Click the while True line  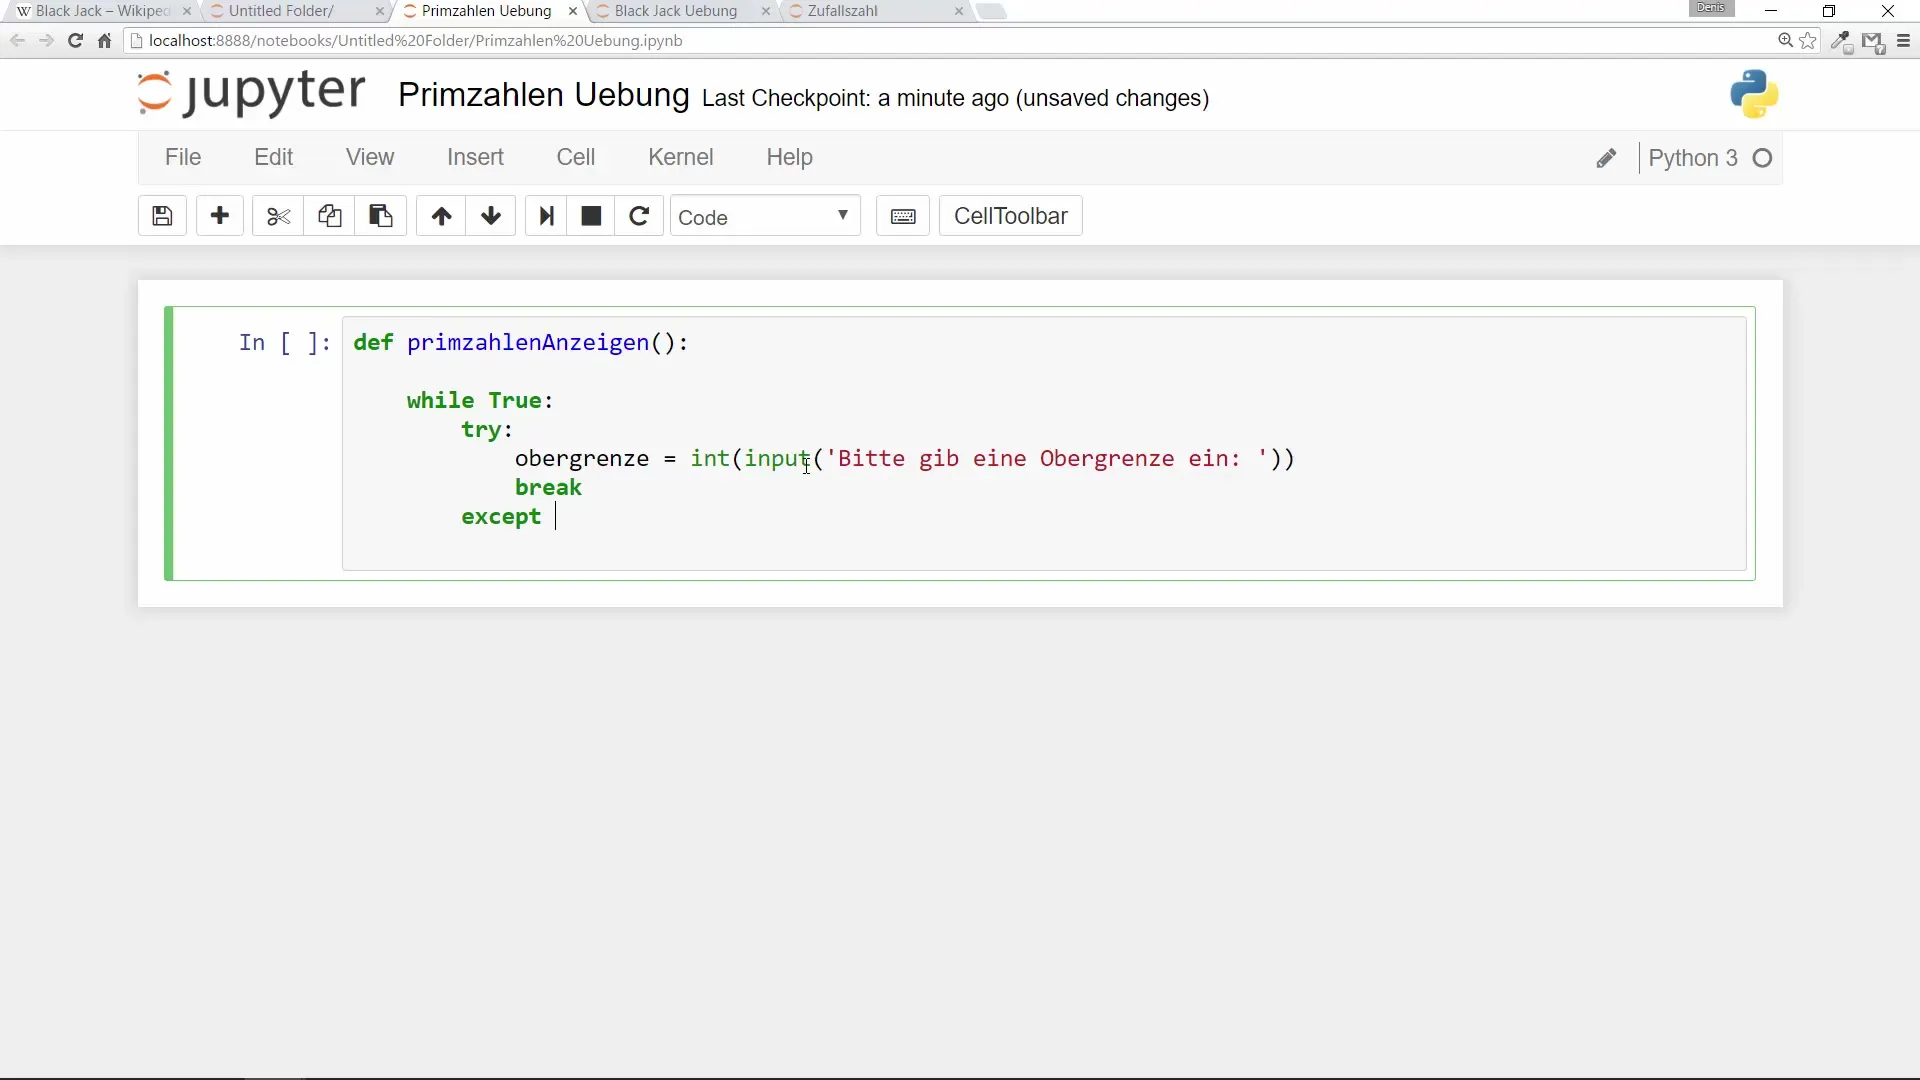point(480,401)
